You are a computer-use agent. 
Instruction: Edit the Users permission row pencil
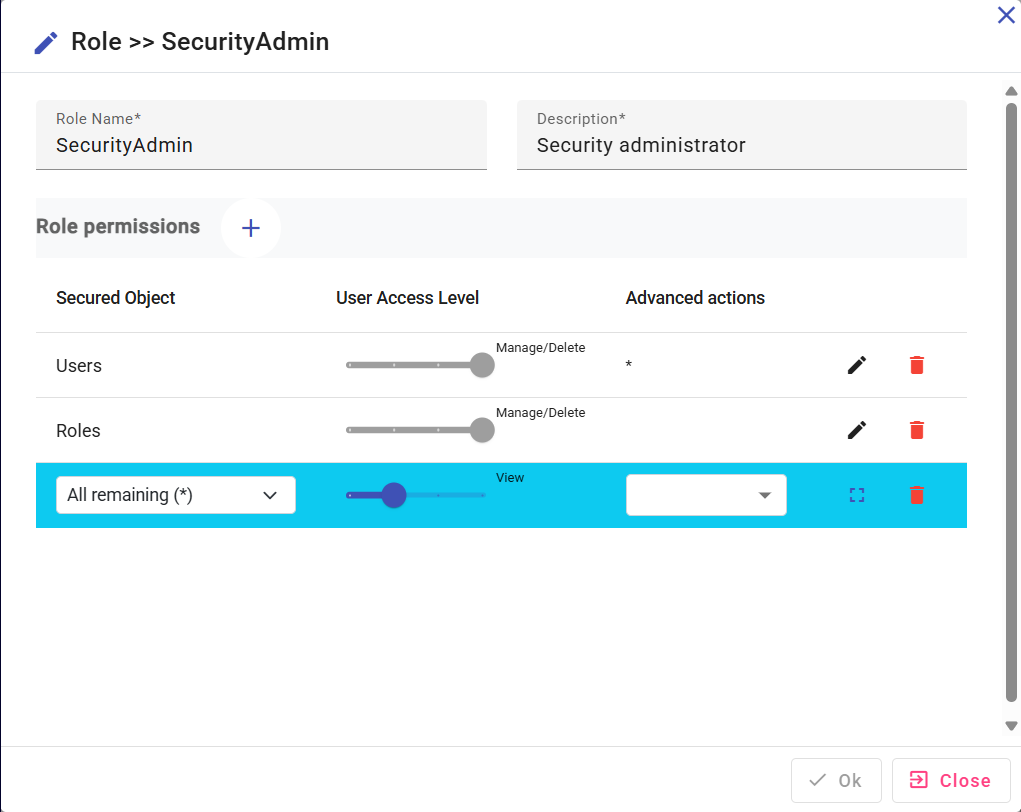857,365
